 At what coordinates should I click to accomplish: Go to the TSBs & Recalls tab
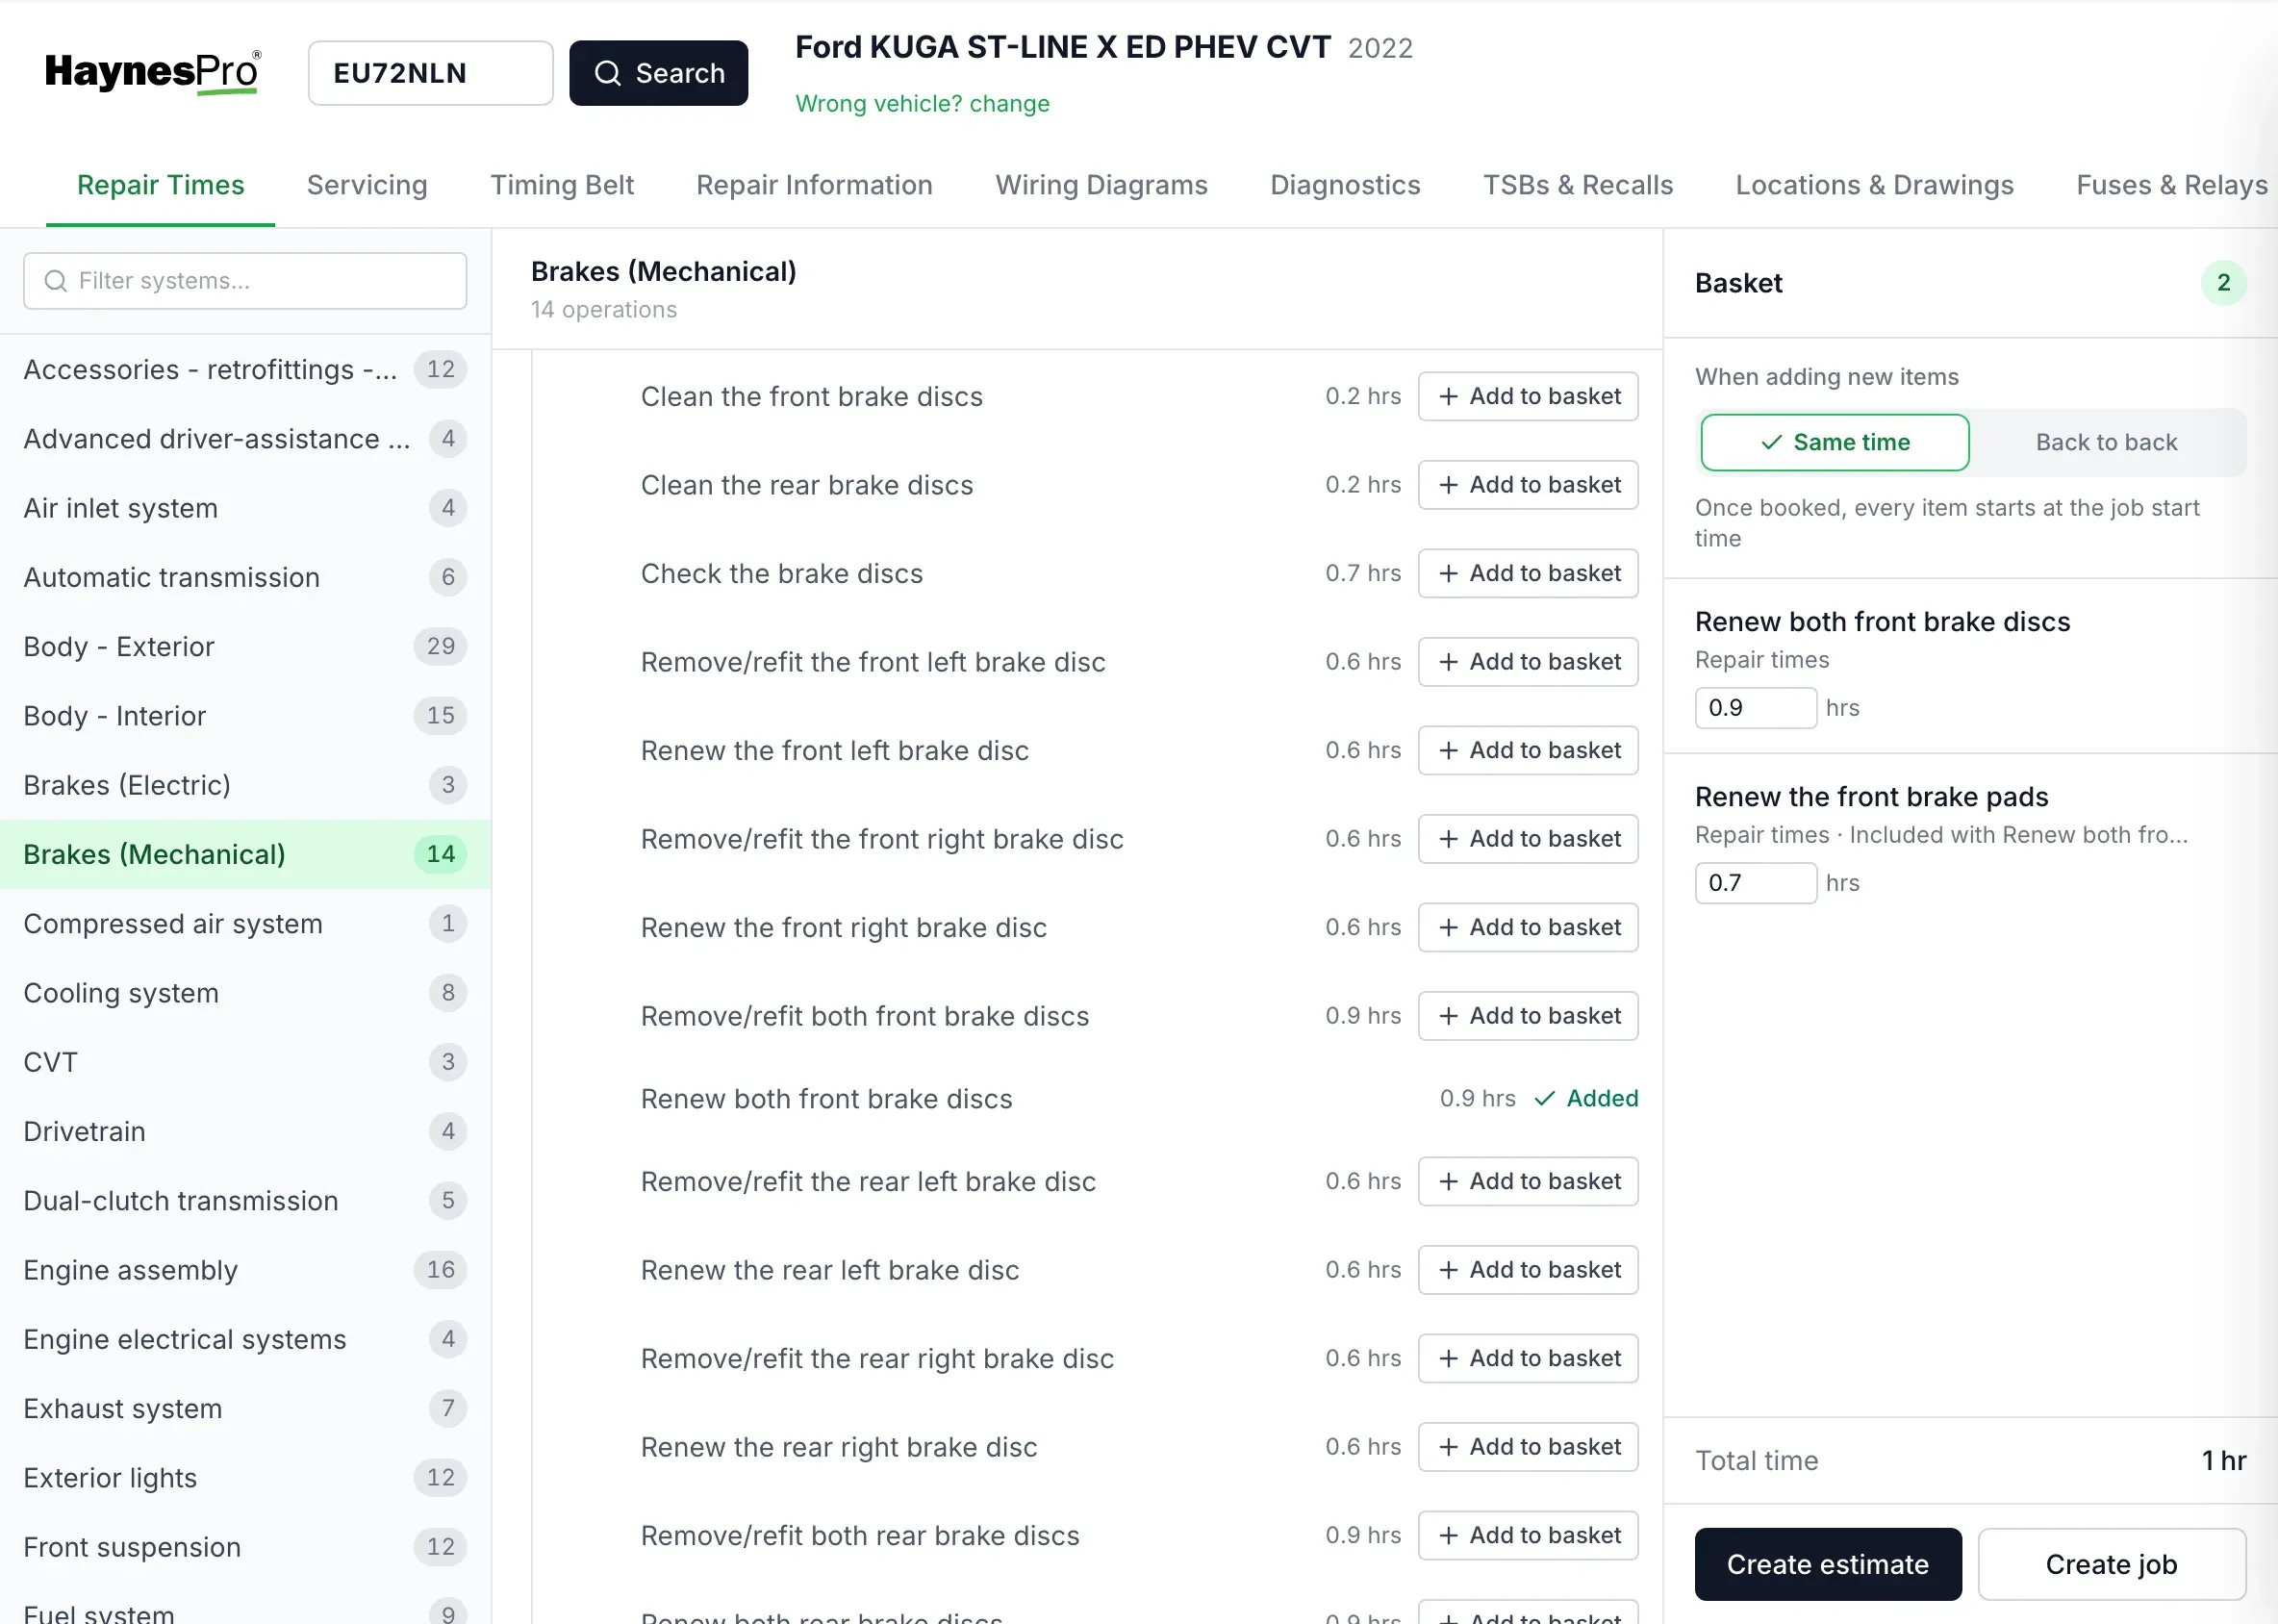[1577, 185]
